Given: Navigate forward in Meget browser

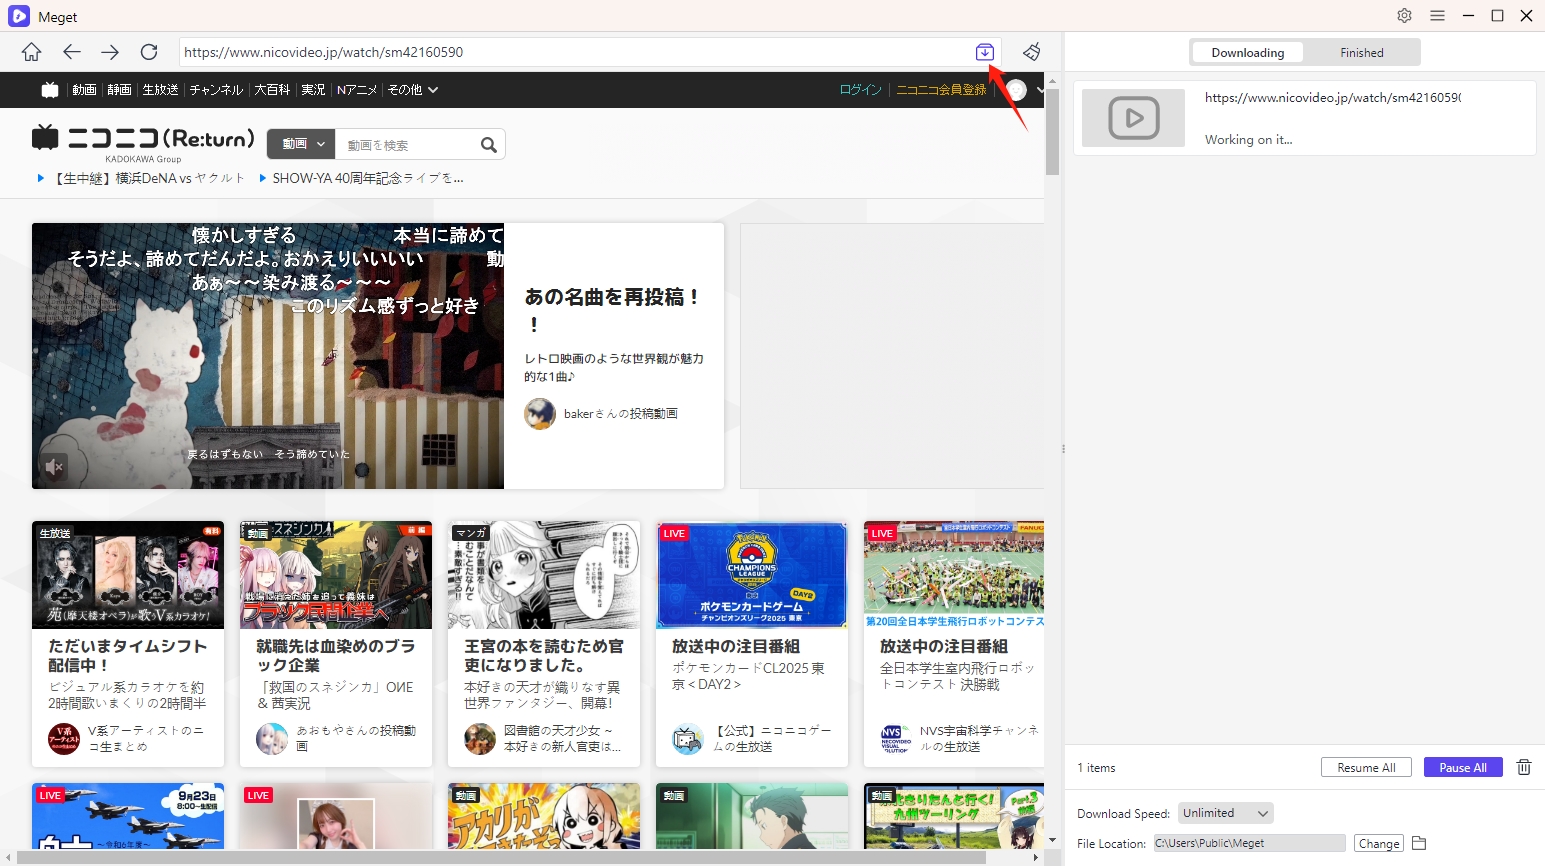Looking at the screenshot, I should click(x=110, y=52).
